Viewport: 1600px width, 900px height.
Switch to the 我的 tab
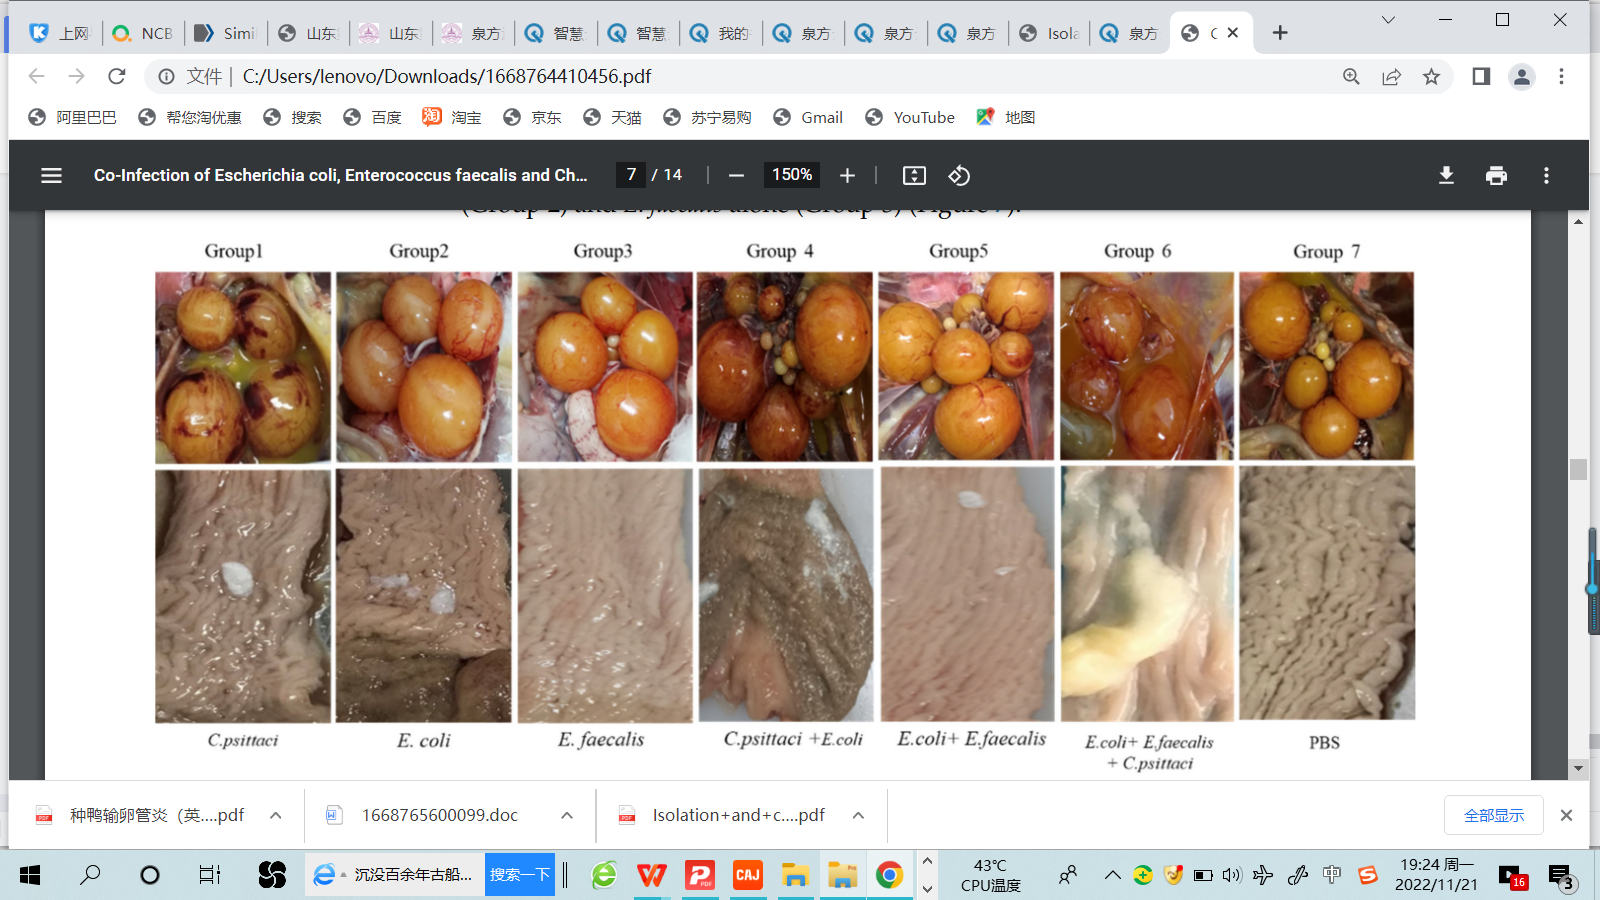pyautogui.click(x=720, y=33)
